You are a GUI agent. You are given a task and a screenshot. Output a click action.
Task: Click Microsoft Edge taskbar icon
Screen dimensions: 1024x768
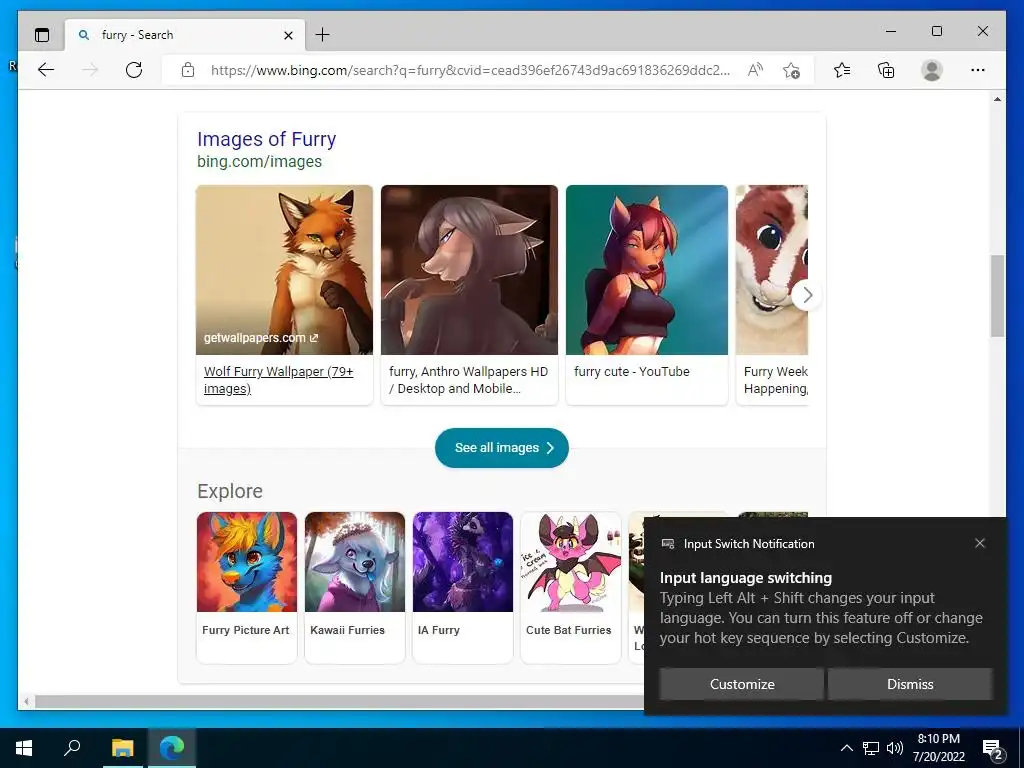[172, 748]
